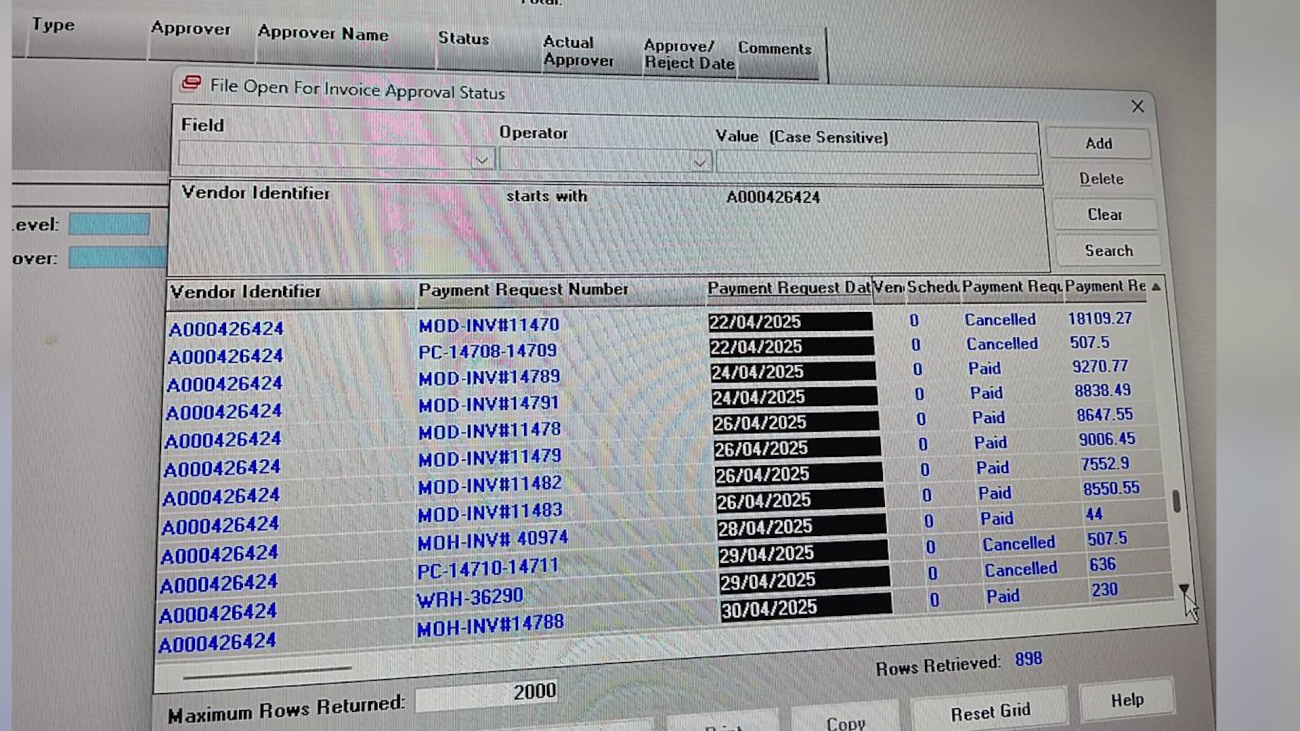Click the date 28/04/2025 cell
Image resolution: width=1300 pixels, height=731 pixels.
(801, 526)
